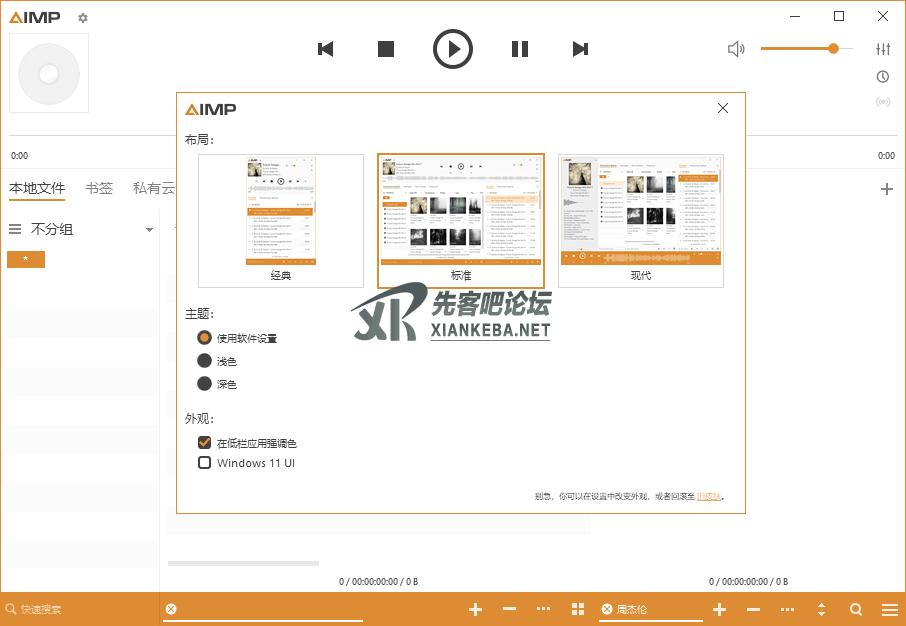Viewport: 906px width, 626px height.
Task: Uncheck 在低栏应用强调色 checkbox
Action: point(205,443)
